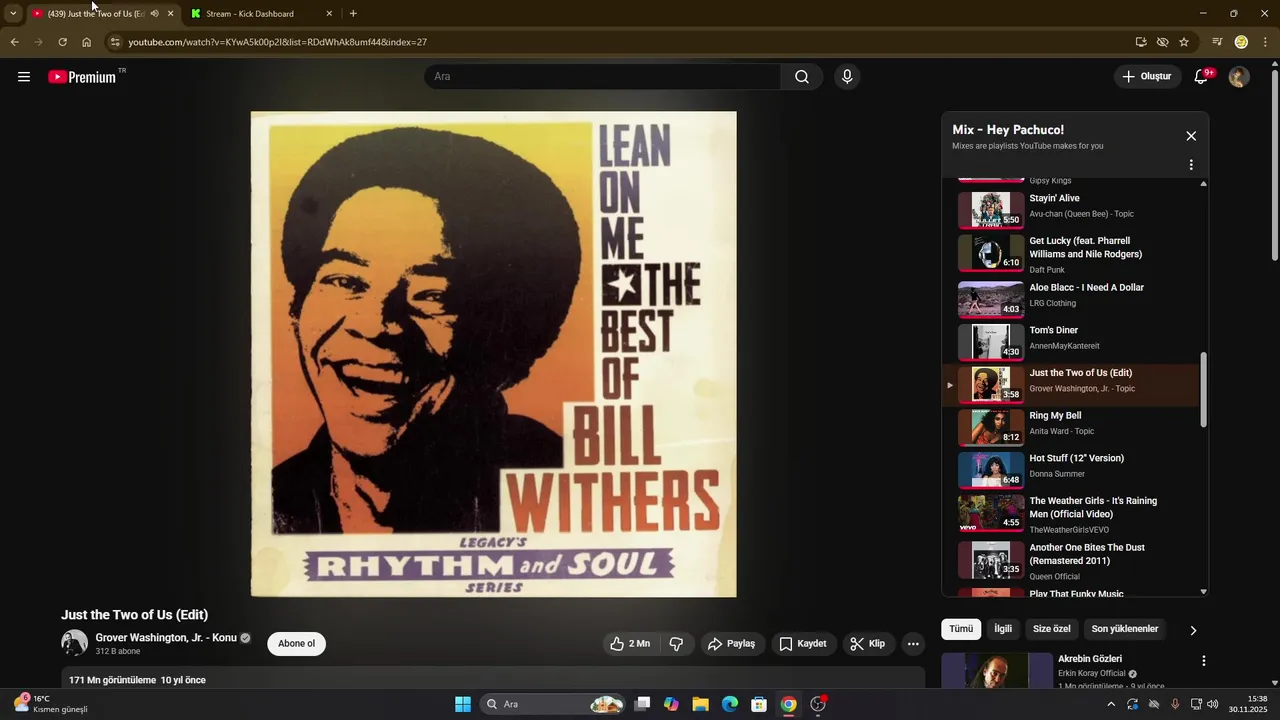
Task: Select the Son yüklenenler filter chip
Action: point(1125,629)
